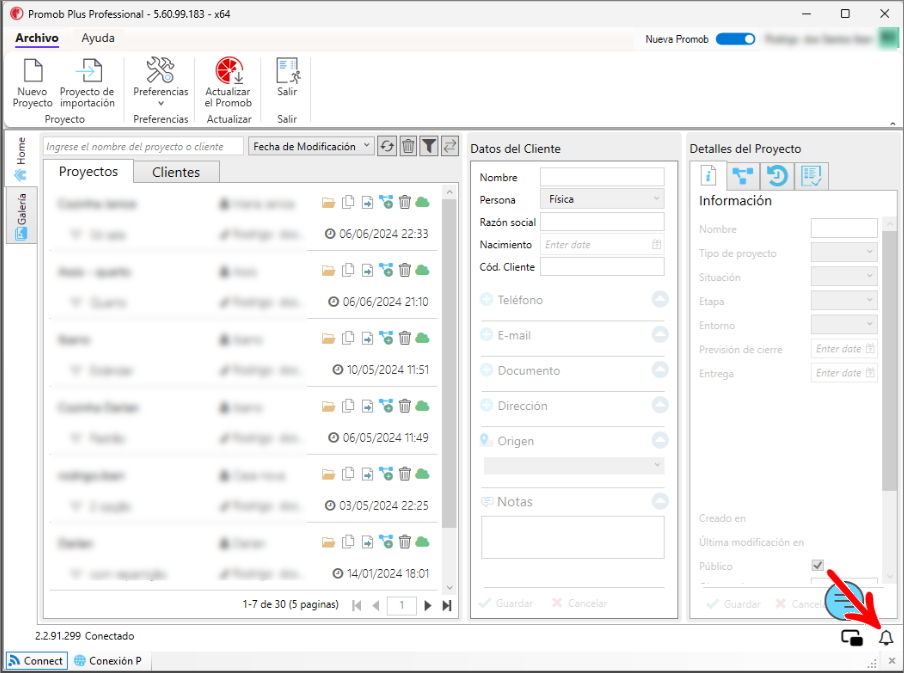Viewport: 904px width, 673px height.
Task: Switch to the Proyectos tab
Action: coord(88,171)
